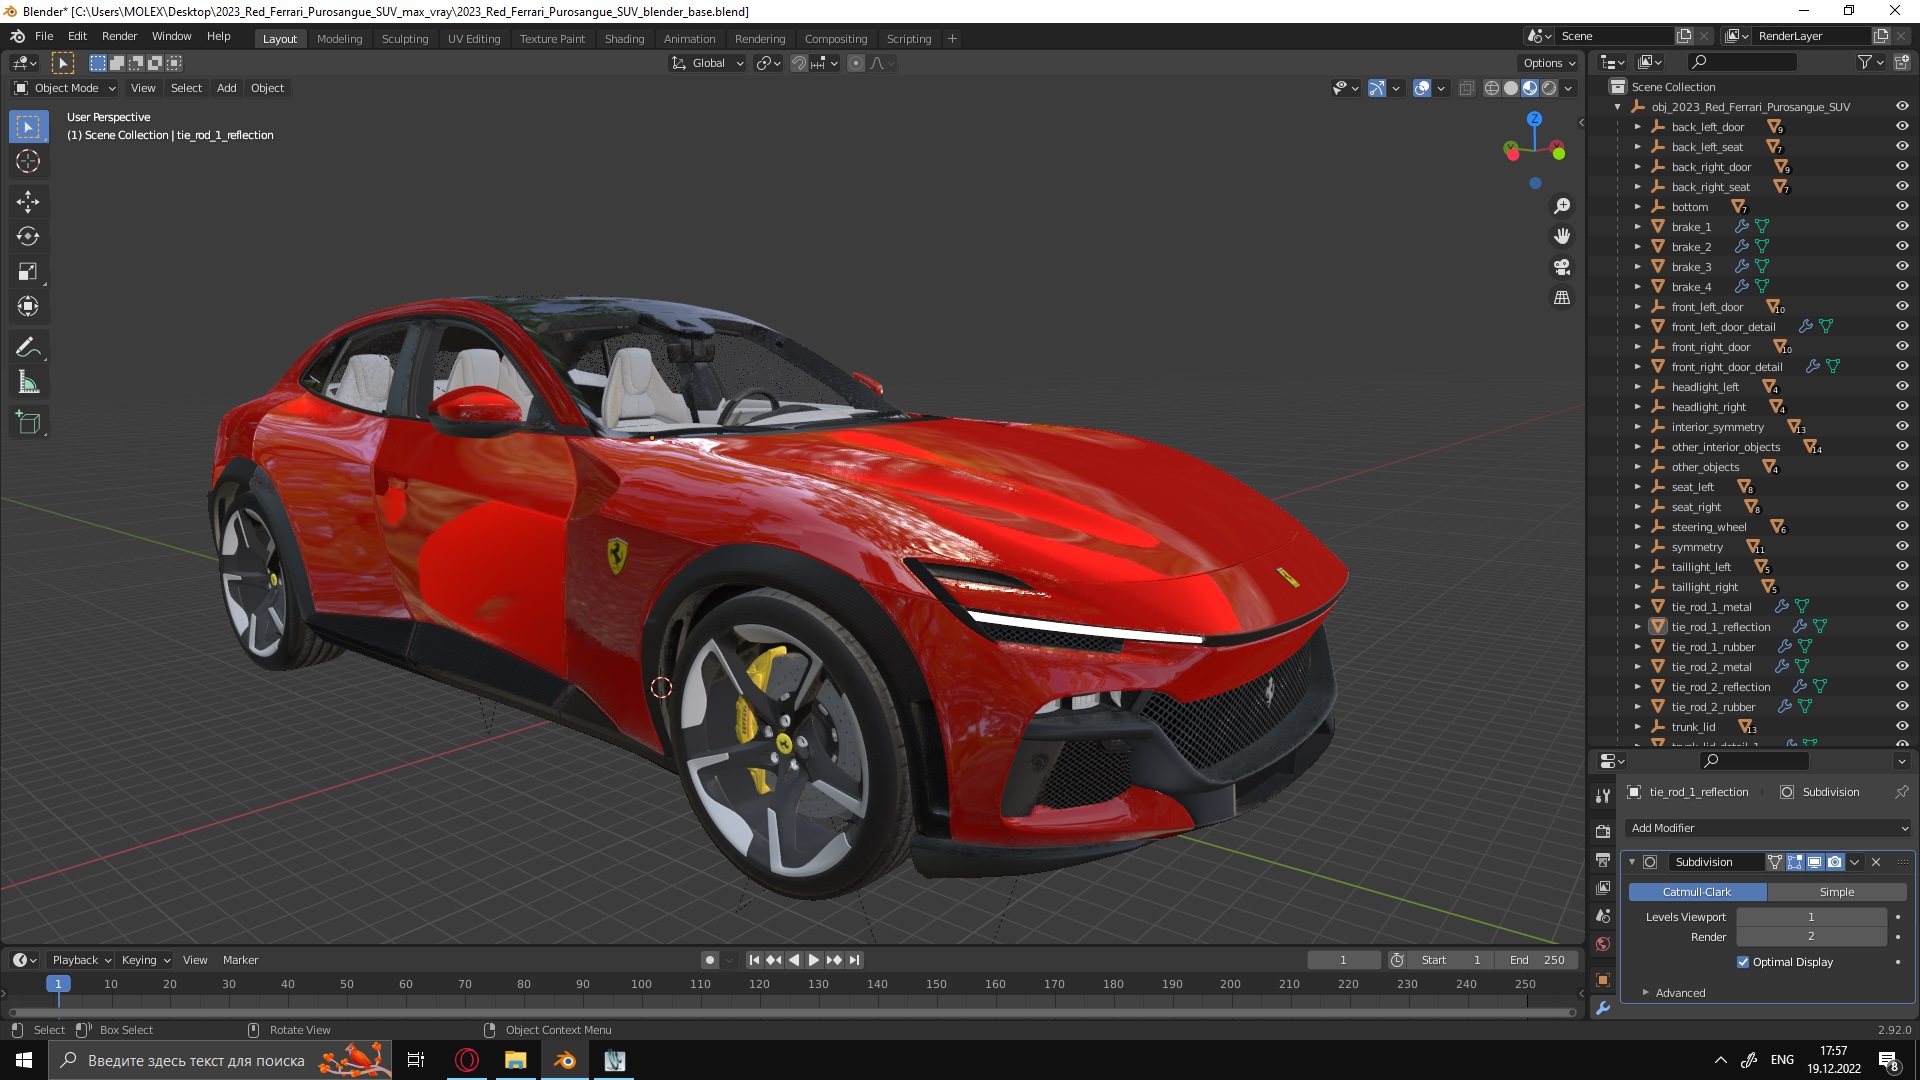Activate the Select Box tool

[28, 127]
